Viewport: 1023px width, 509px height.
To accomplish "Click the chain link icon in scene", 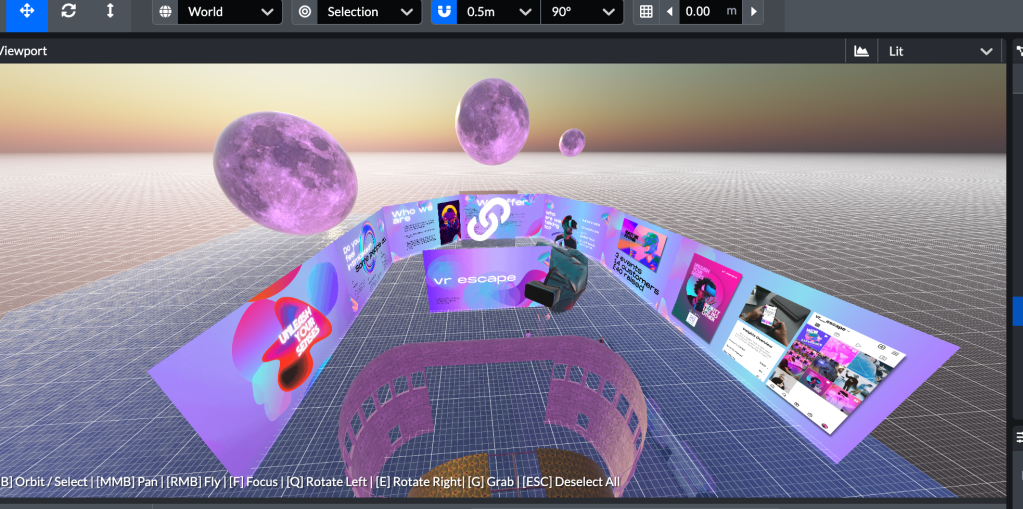I will [x=489, y=218].
